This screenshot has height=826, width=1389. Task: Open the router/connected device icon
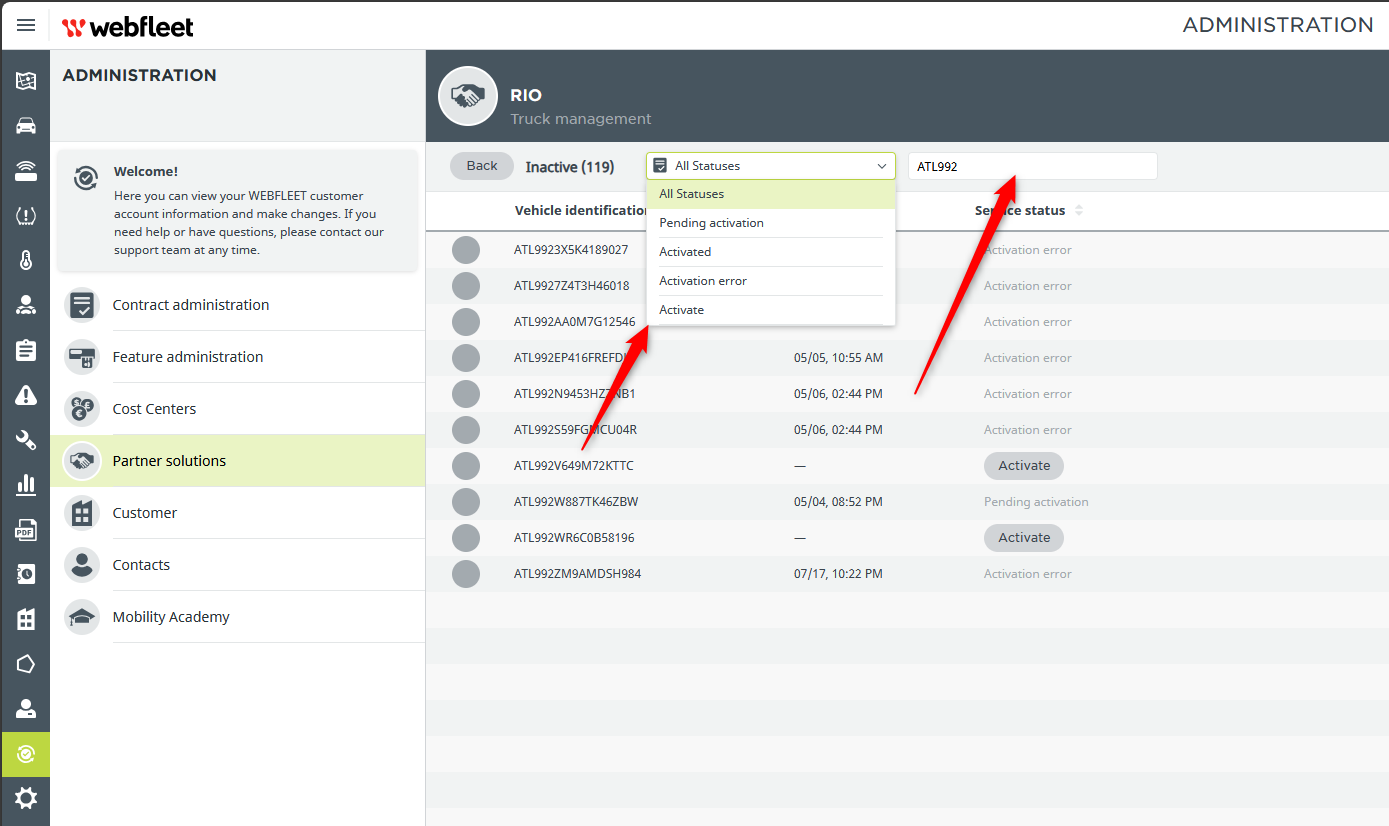coord(26,171)
